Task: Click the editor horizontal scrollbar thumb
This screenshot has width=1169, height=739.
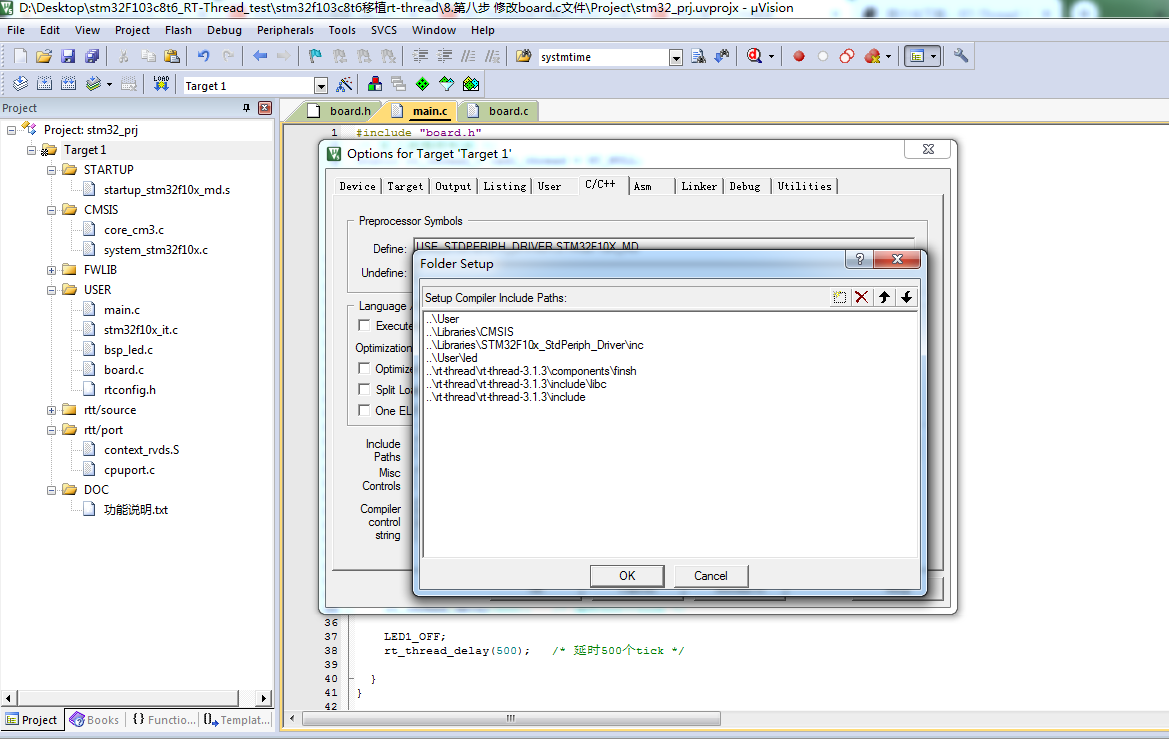Action: (x=511, y=718)
